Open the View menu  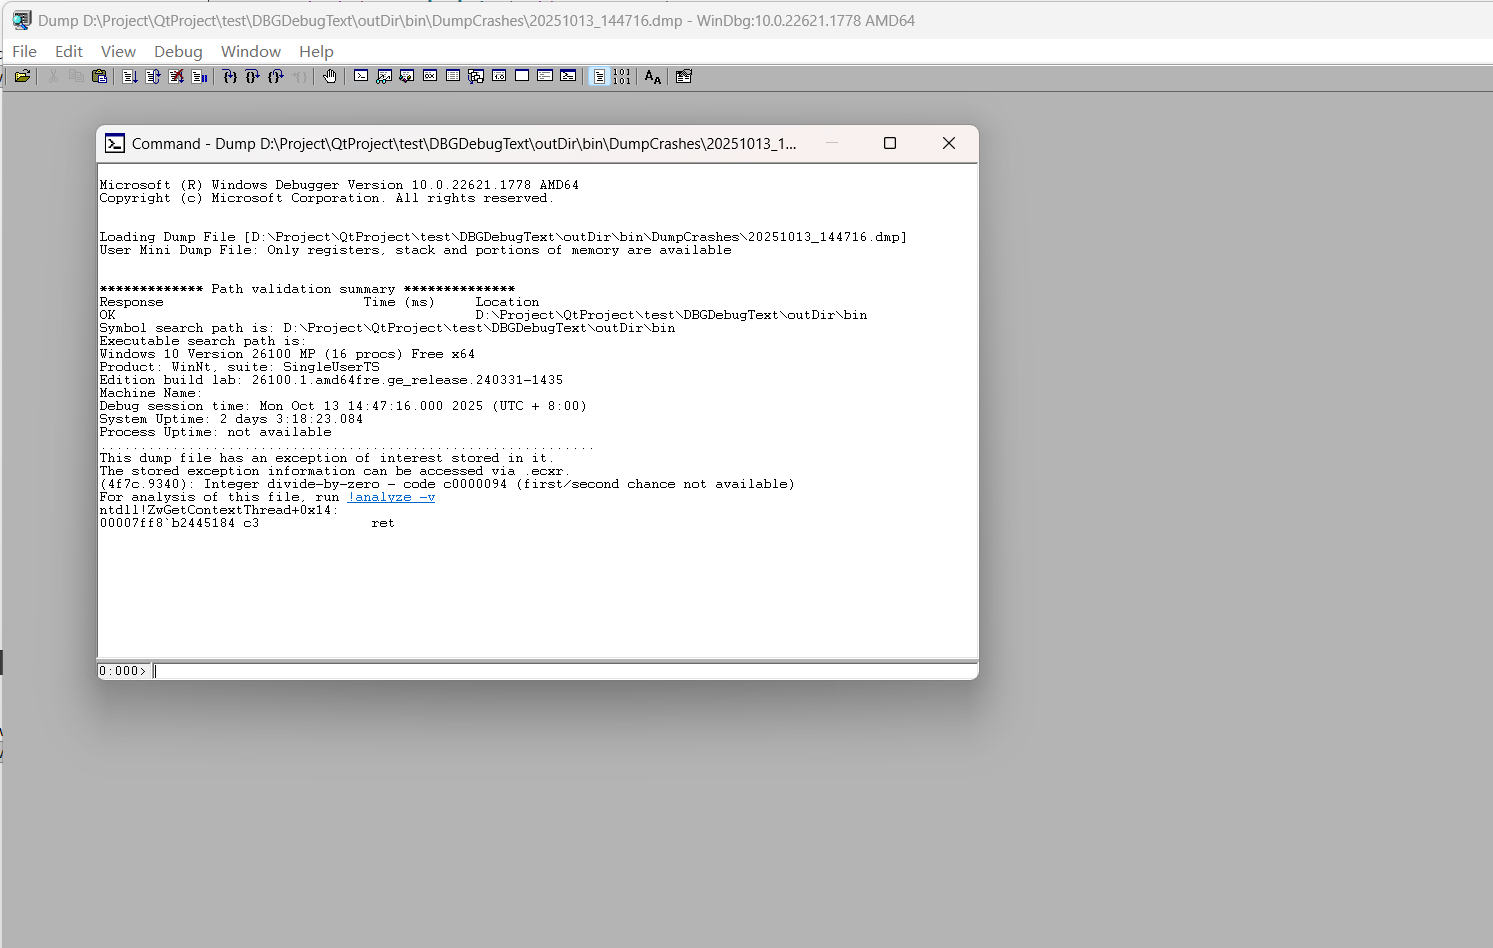(x=118, y=51)
